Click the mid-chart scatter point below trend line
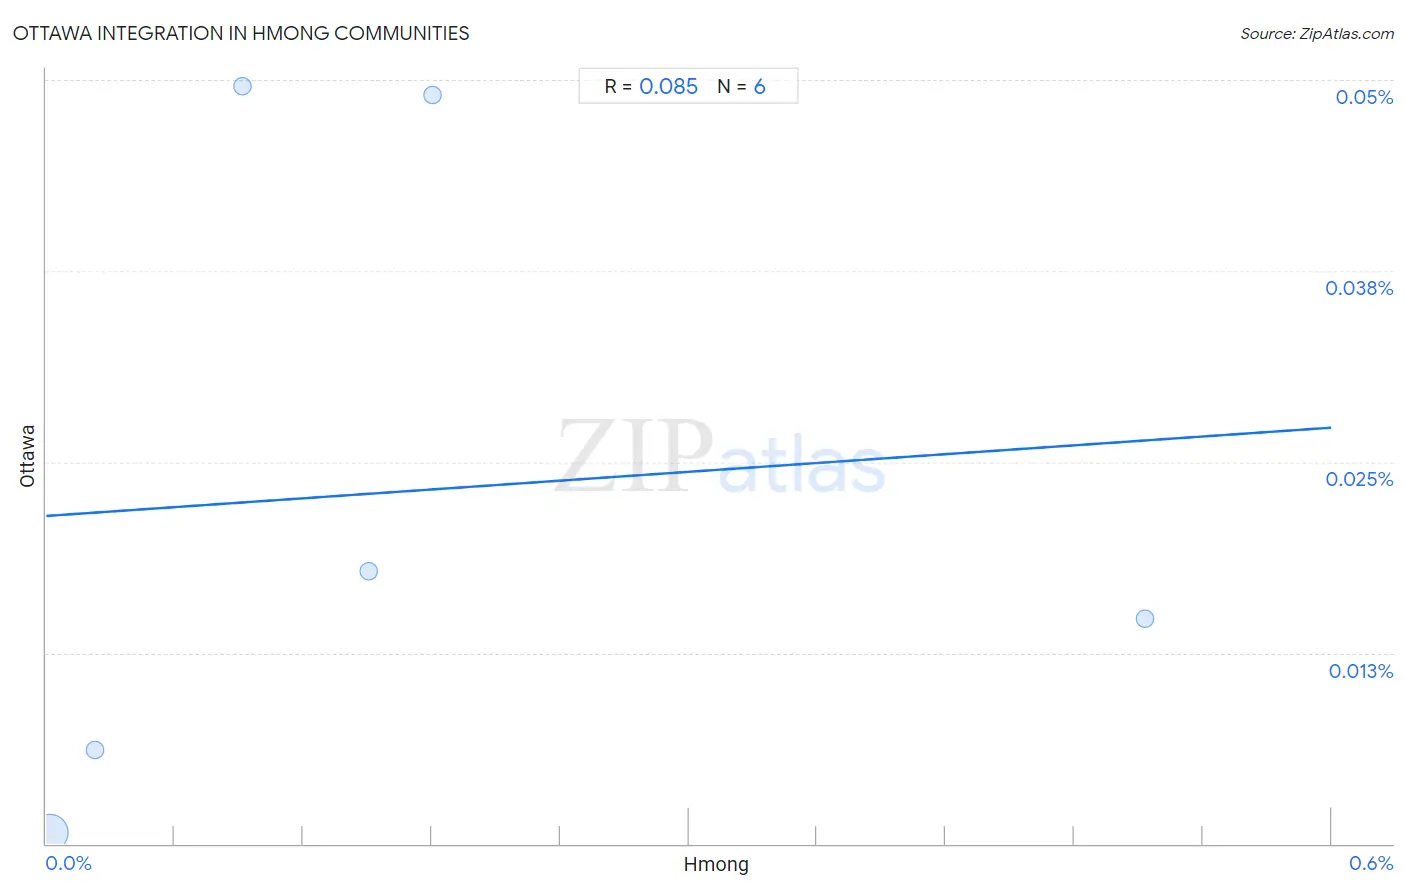Screen dimensions: 1406x892 [x=369, y=571]
